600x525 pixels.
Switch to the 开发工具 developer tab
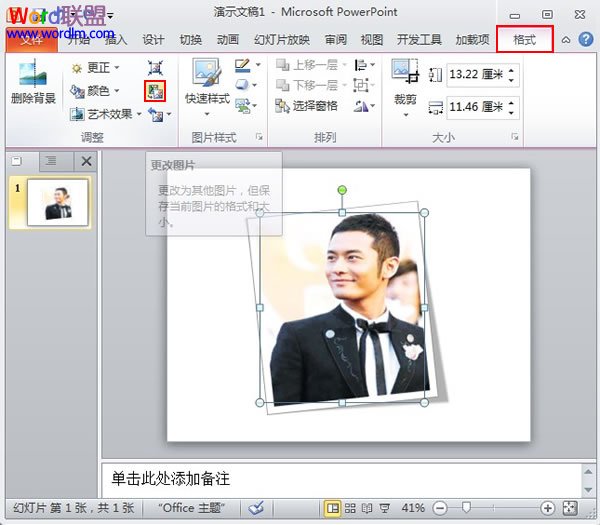click(x=419, y=39)
